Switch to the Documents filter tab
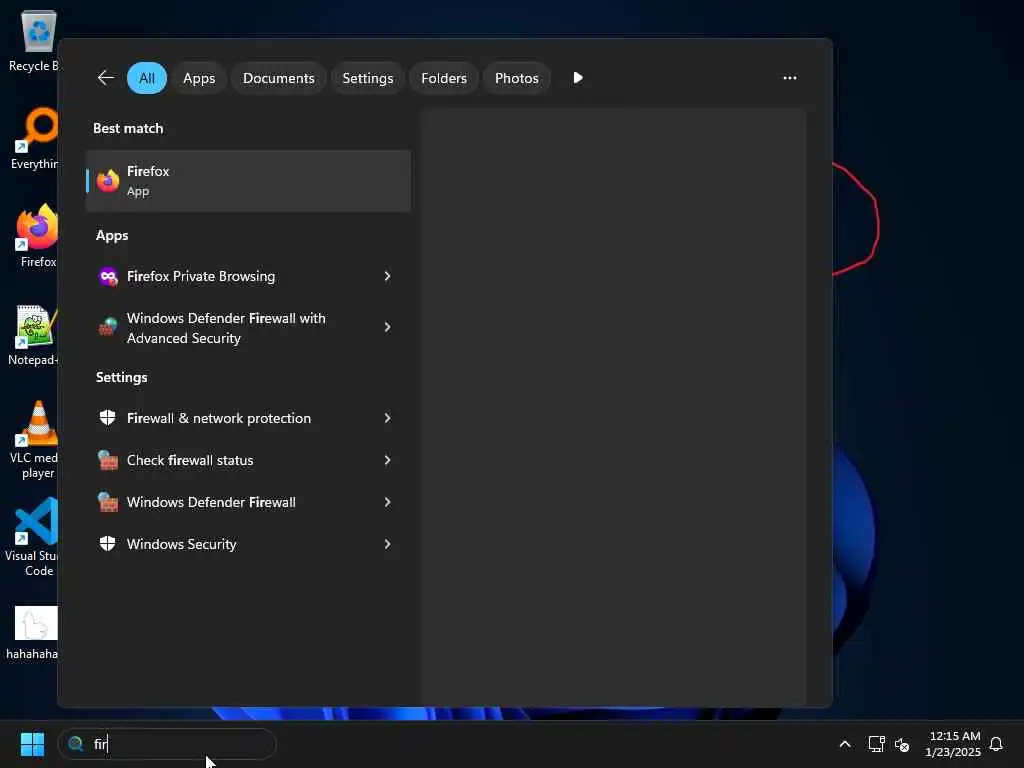1024x768 pixels. coord(279,78)
